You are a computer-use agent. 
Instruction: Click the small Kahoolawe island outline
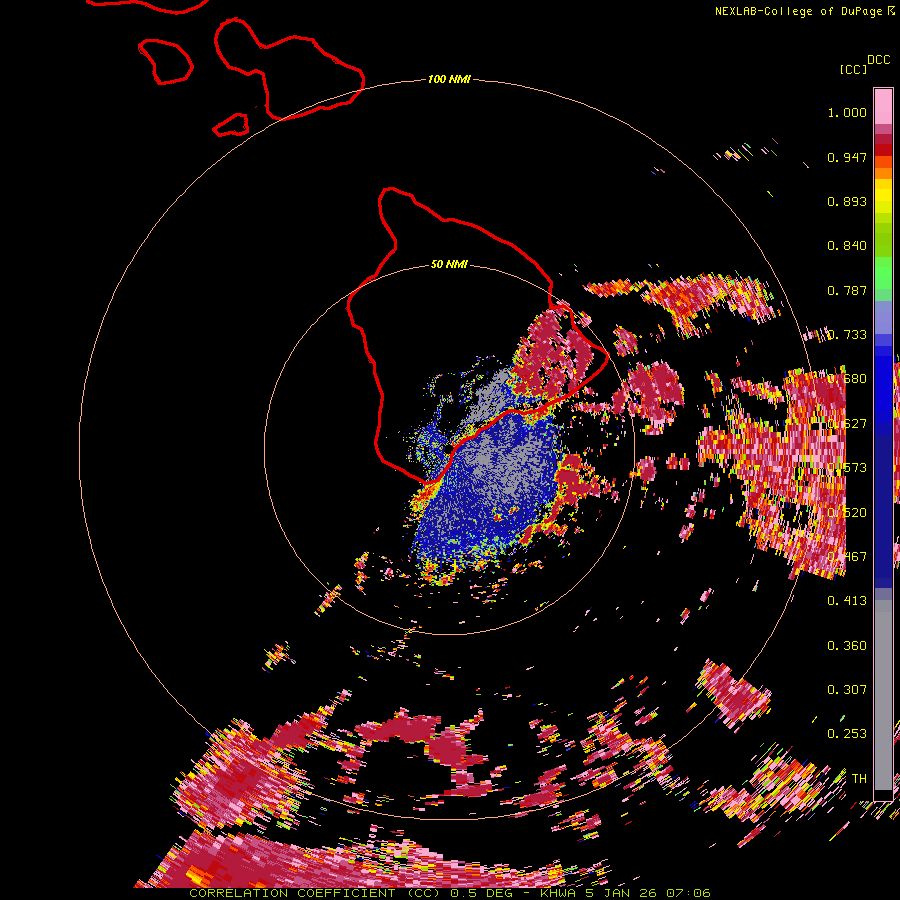point(231,125)
